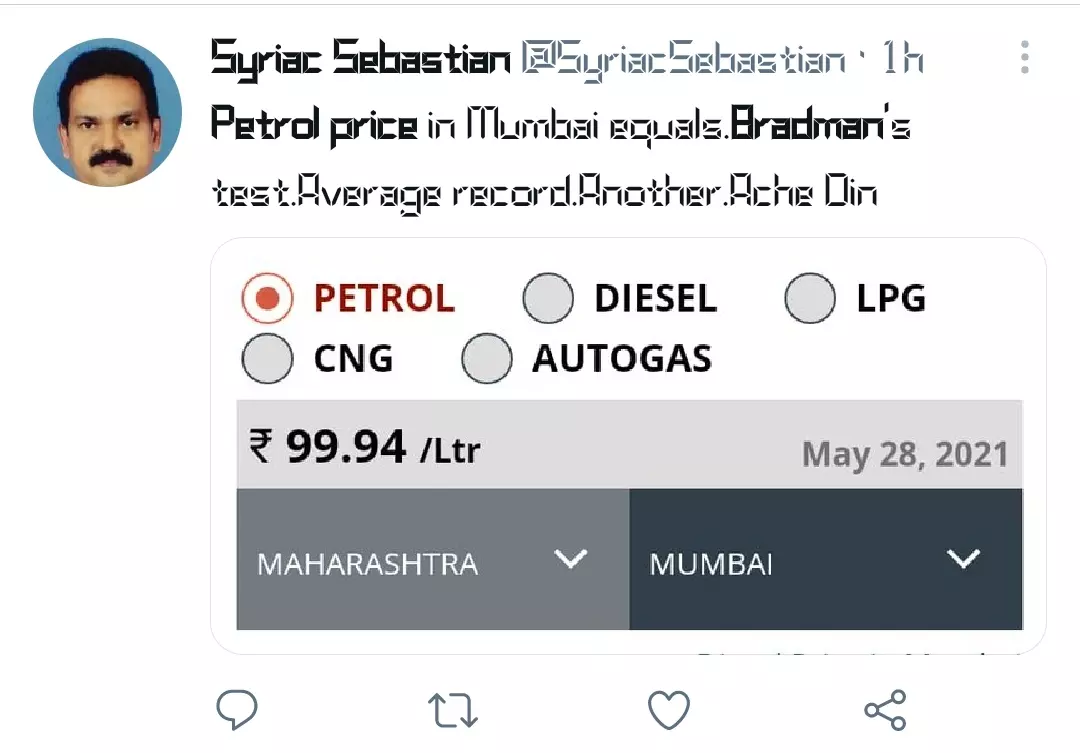Select the AUTOGAS radio button

coord(487,358)
